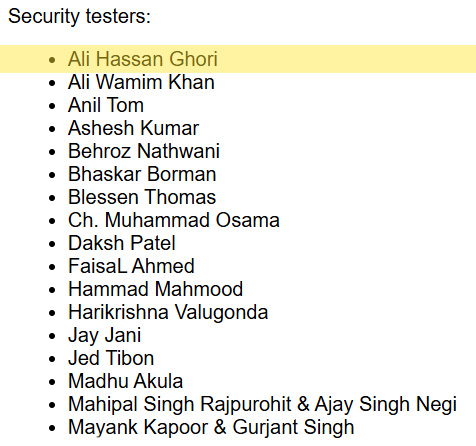476x446 pixels.
Task: Select Mahipal Singh Rajpurohit & Ajay Singh Negi
Action: (262, 404)
